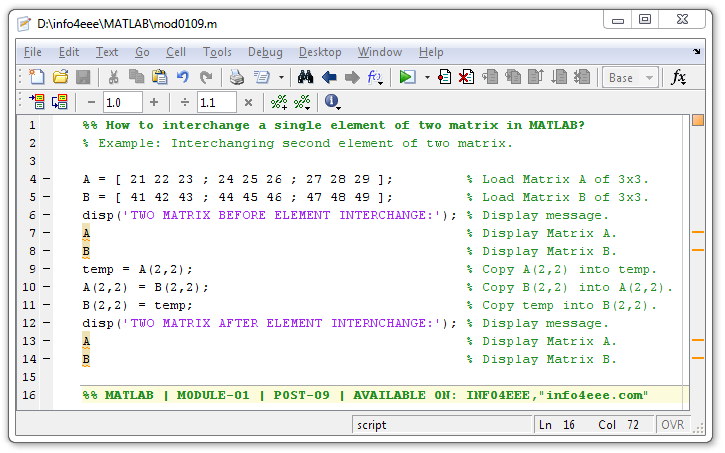Open the Help menu

pyautogui.click(x=431, y=52)
